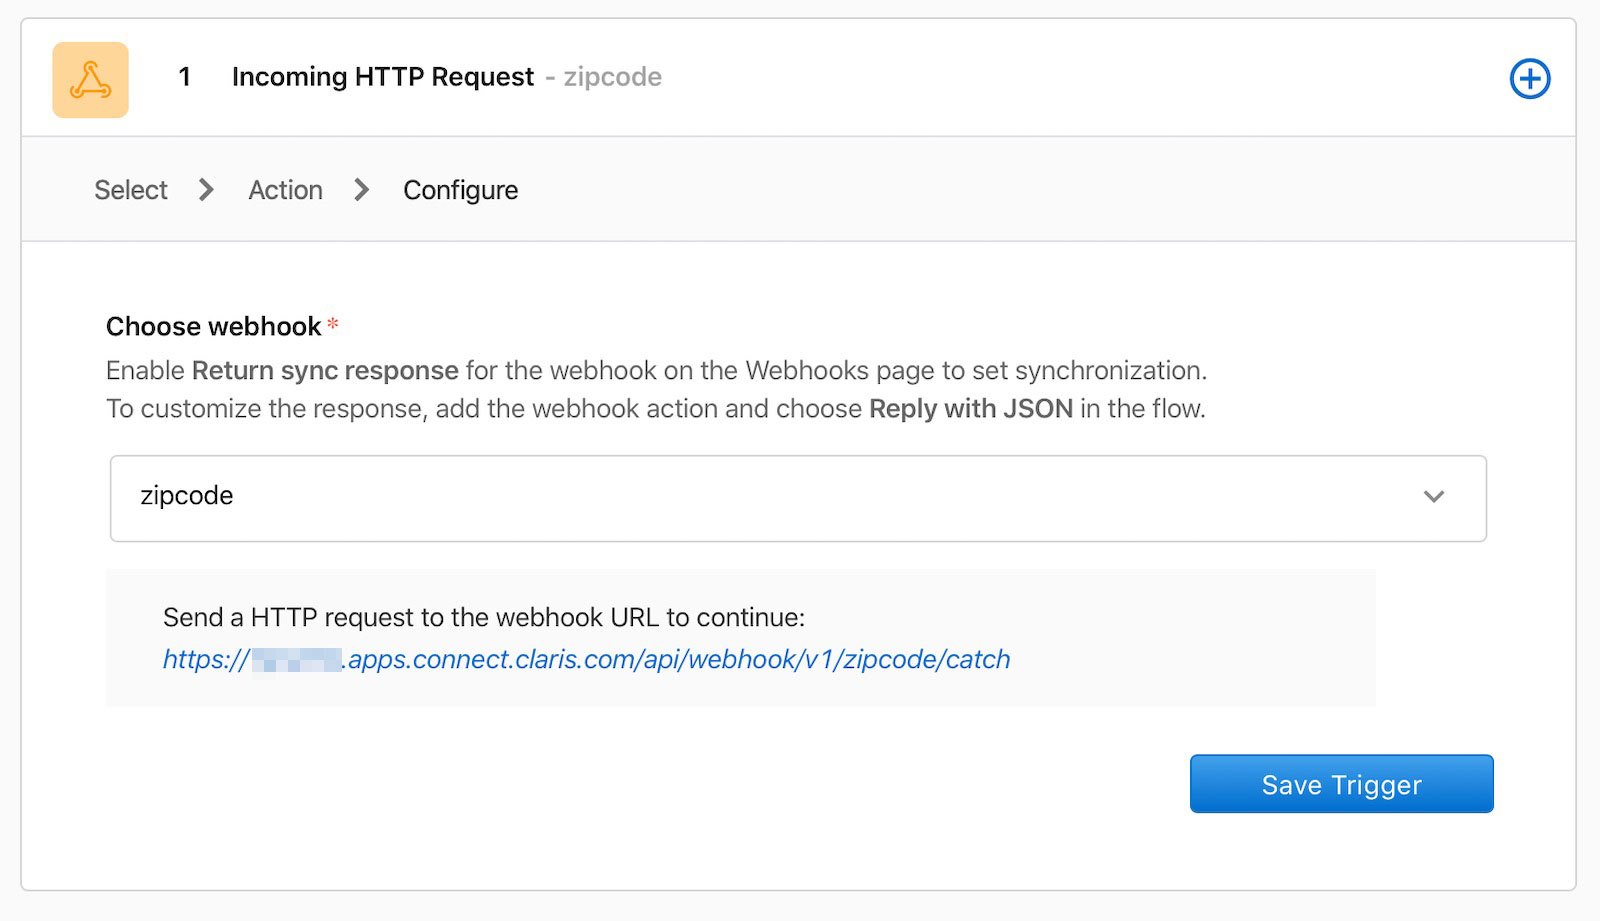Click the blue plus icon to add a step

point(1531,77)
